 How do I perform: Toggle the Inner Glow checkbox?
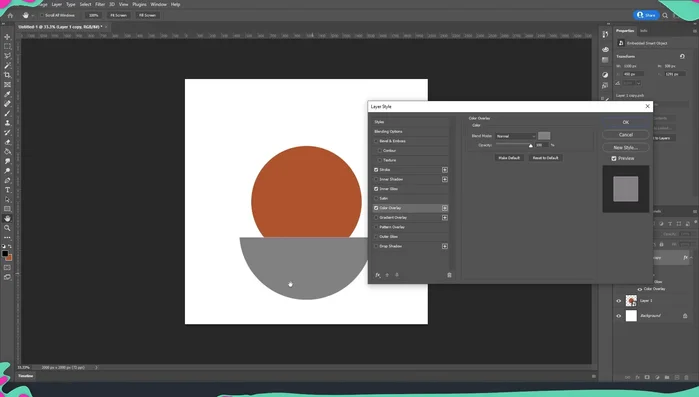click(x=376, y=189)
